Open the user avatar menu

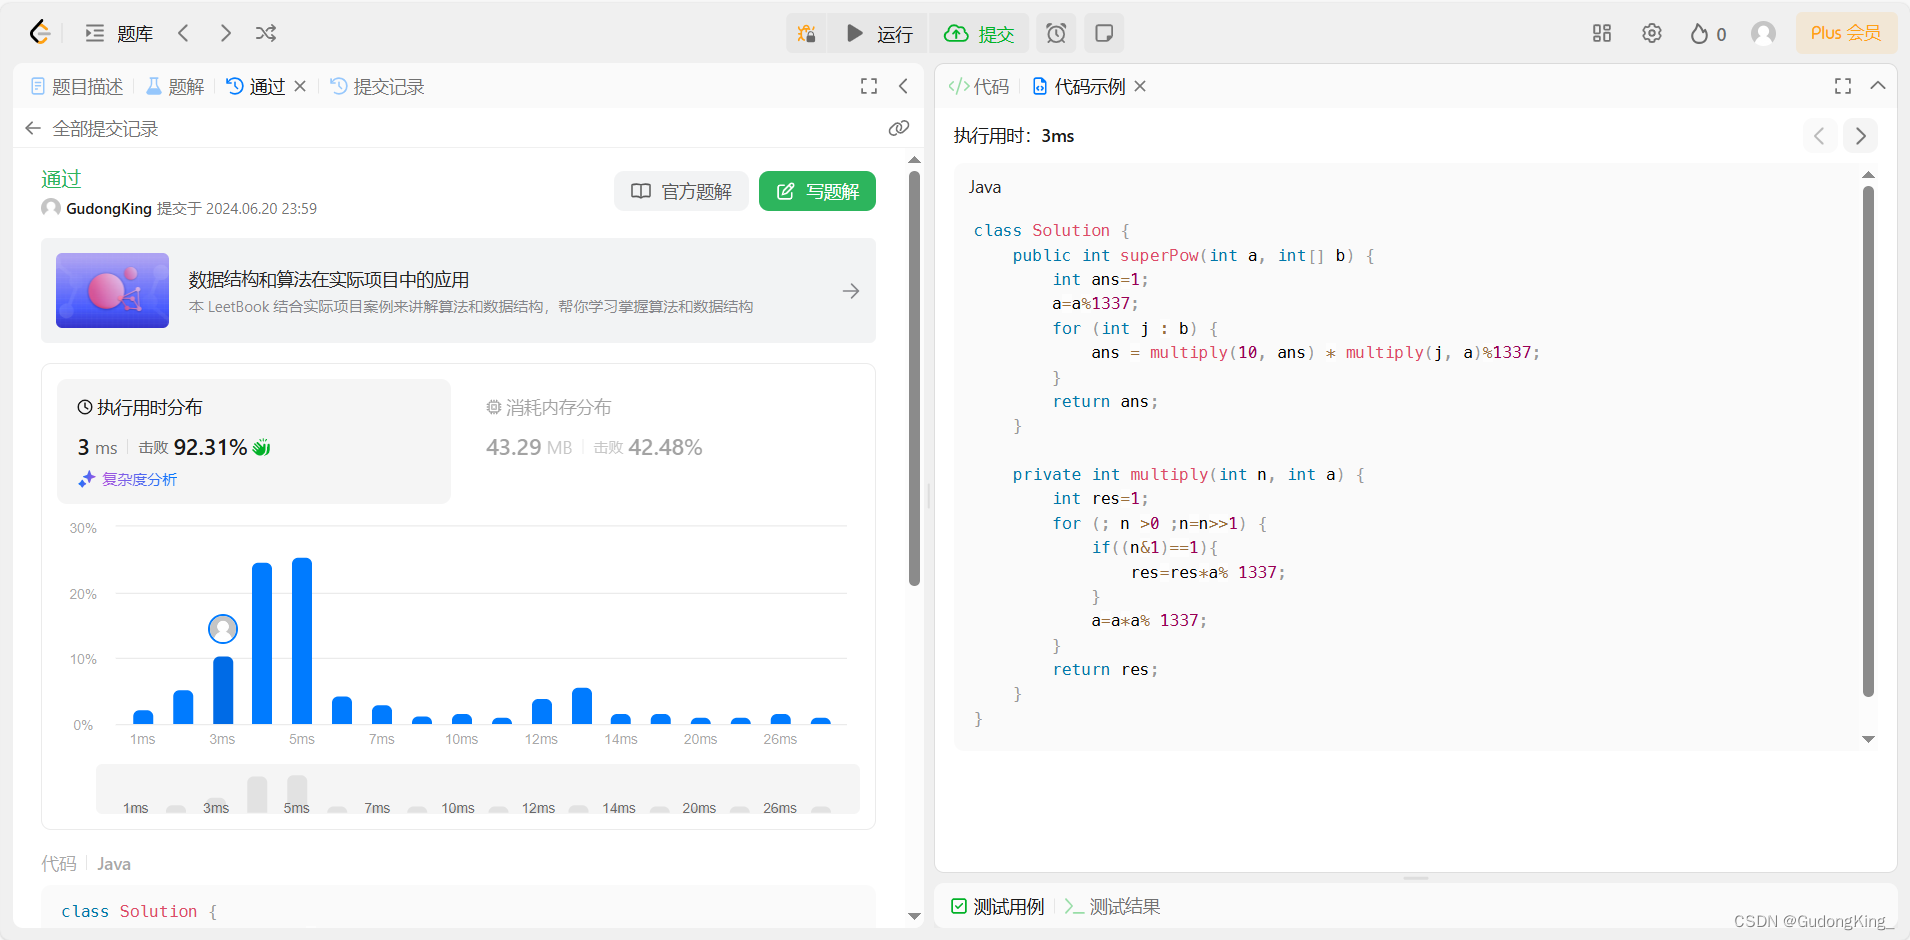(1763, 33)
